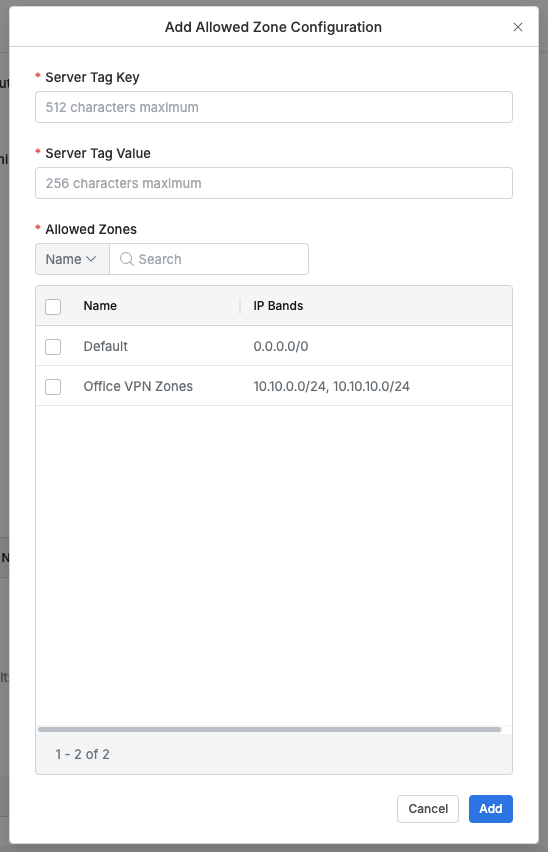Click the horizontal scrollbar in zones table
The image size is (548, 852).
269,729
